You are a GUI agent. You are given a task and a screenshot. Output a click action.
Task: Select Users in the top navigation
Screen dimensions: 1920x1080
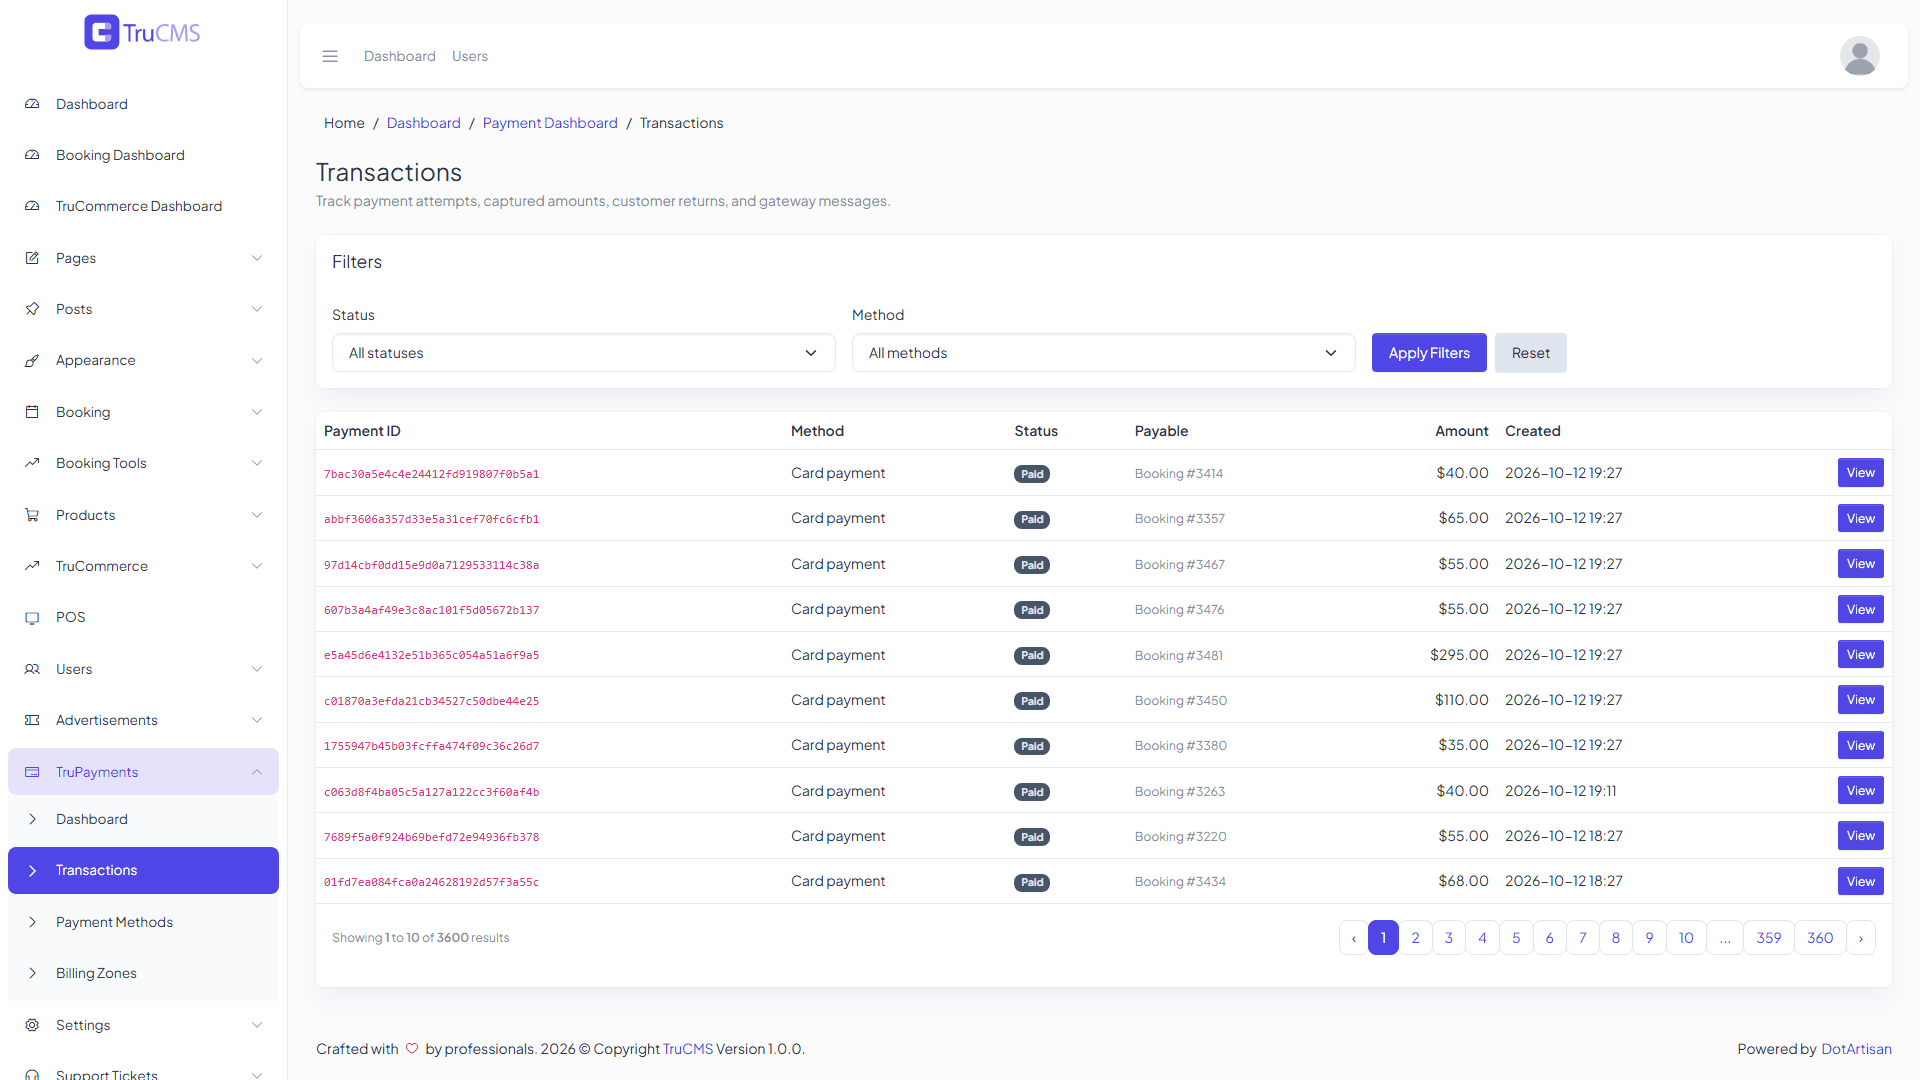(470, 56)
